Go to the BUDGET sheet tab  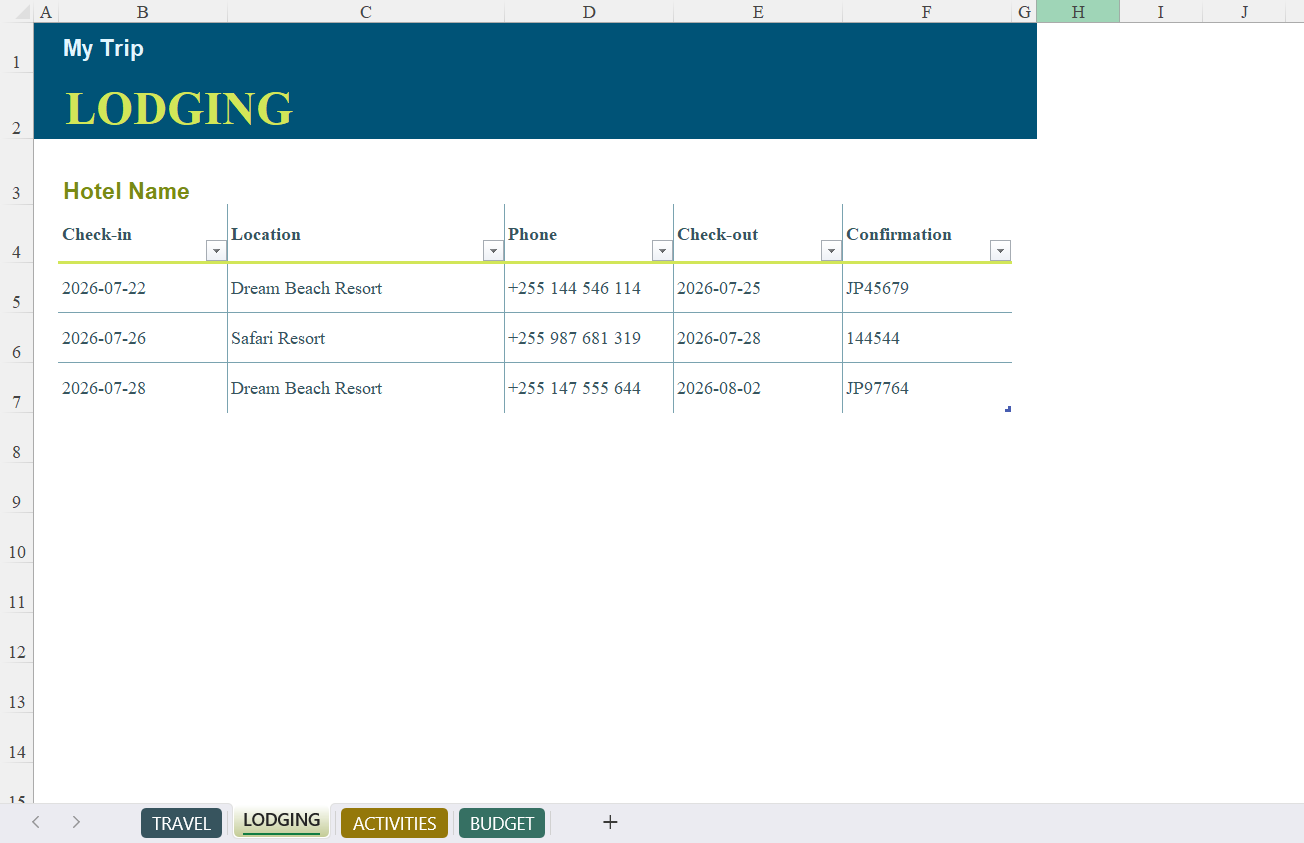tap(502, 823)
